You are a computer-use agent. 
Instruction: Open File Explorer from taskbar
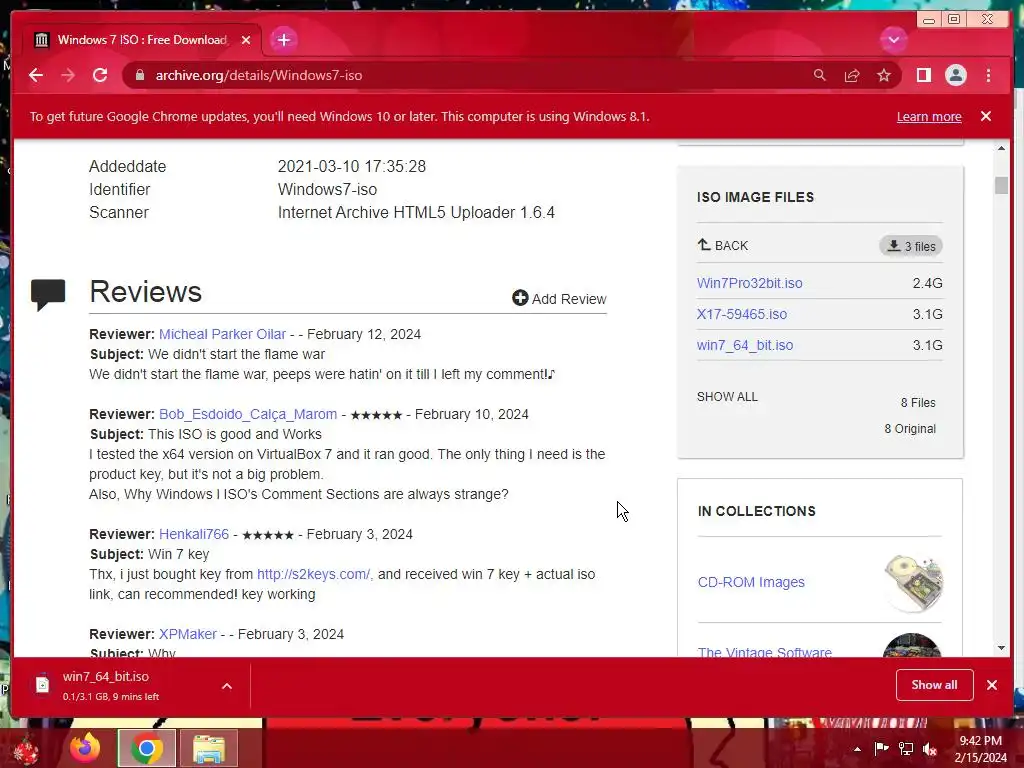click(209, 748)
